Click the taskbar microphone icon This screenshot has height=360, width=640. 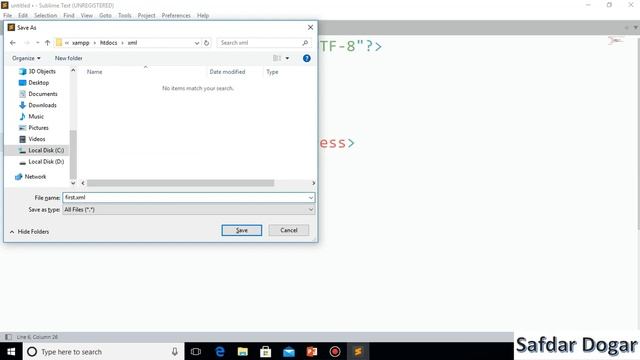[175, 351]
